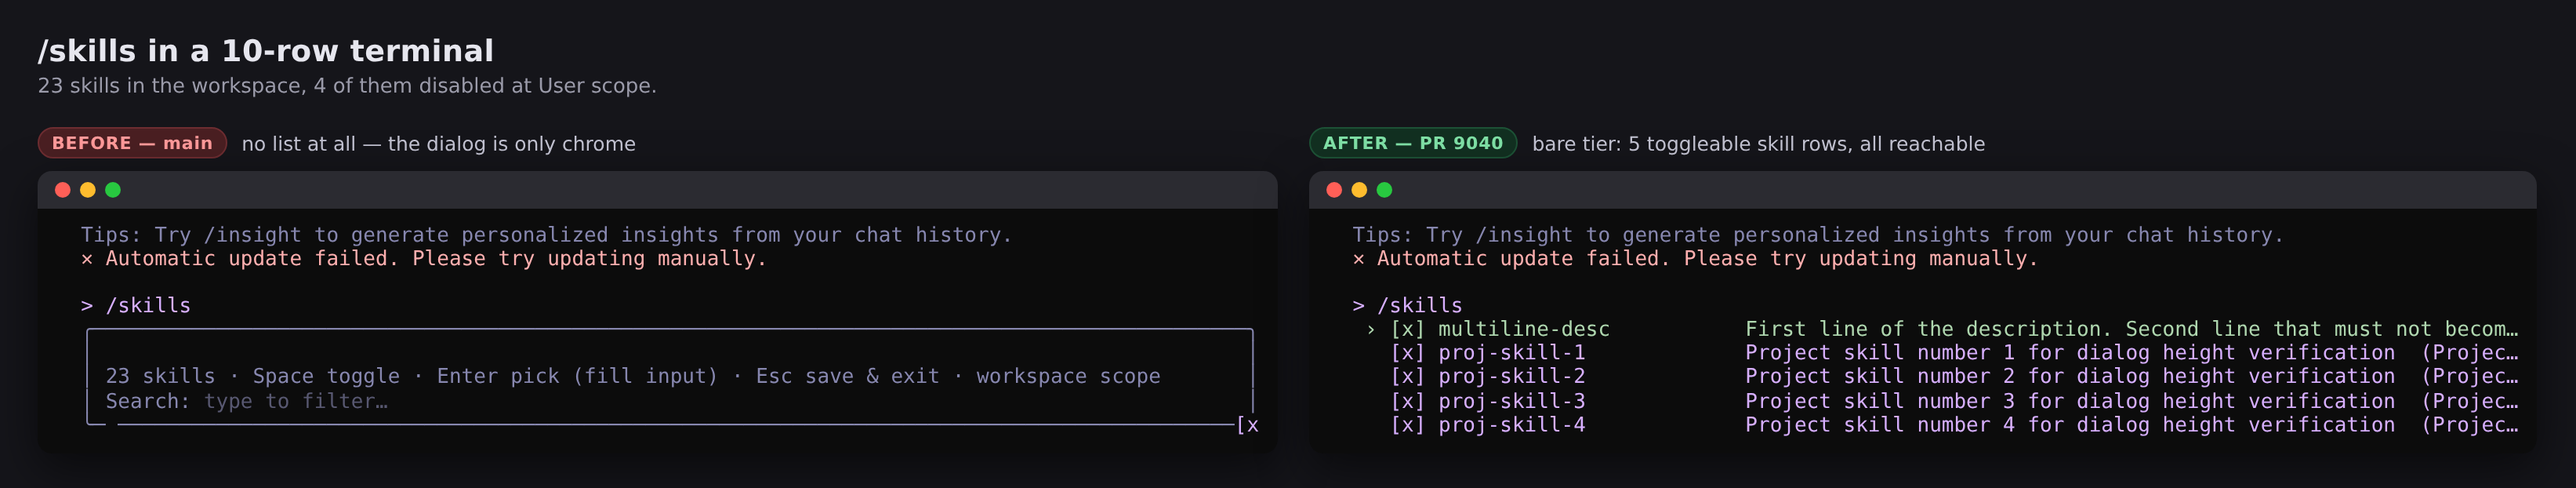Image resolution: width=2576 pixels, height=488 pixels.
Task: Select the proj-skill-4 row name
Action: pos(1511,425)
